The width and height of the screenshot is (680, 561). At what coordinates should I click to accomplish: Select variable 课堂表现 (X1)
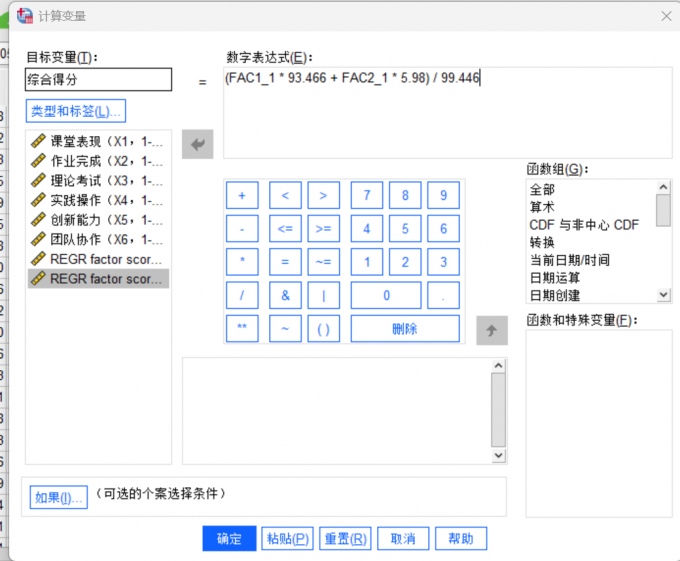click(98, 141)
